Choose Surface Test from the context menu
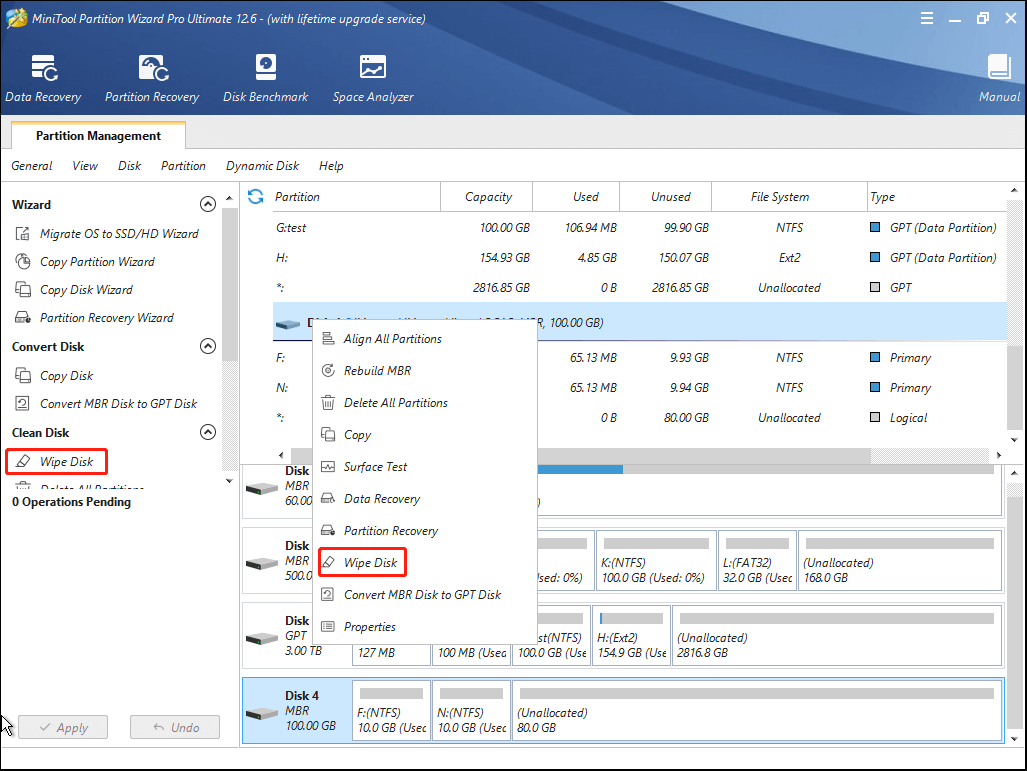 click(424, 467)
